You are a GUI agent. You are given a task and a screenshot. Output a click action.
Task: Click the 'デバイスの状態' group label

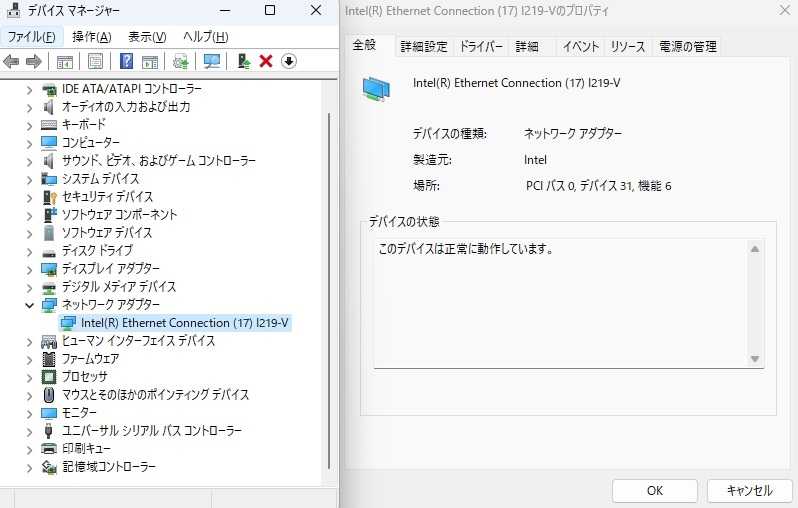pyautogui.click(x=403, y=221)
